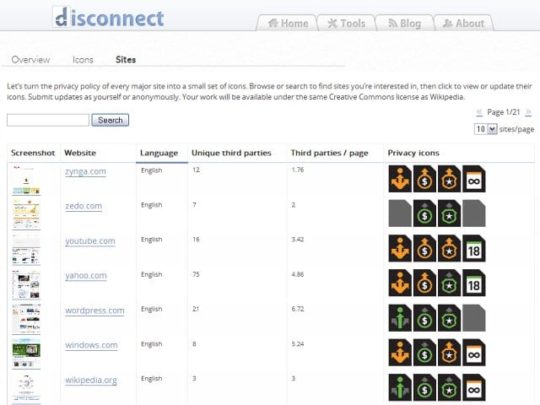Click youtube.com's orange anchor privacy icon

(x=400, y=248)
